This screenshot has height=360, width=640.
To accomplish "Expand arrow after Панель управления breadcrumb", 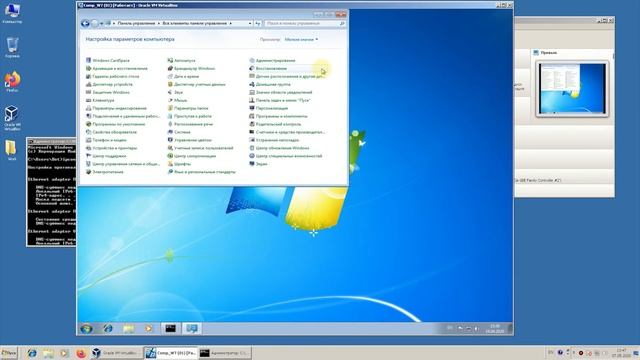I will coord(159,24).
